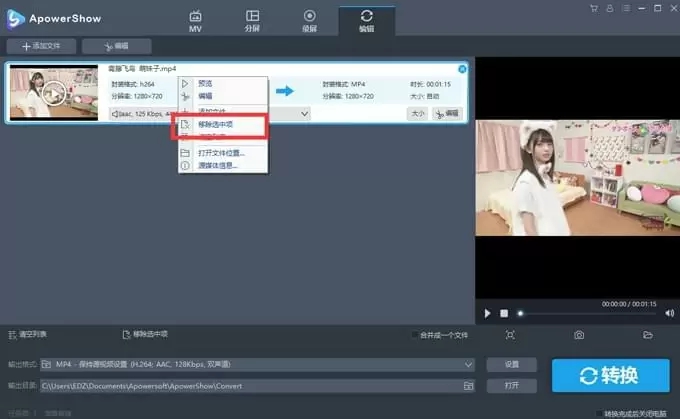The height and width of the screenshot is (419, 680).
Task: Expand the audio track AAC dropdown
Action: point(304,114)
